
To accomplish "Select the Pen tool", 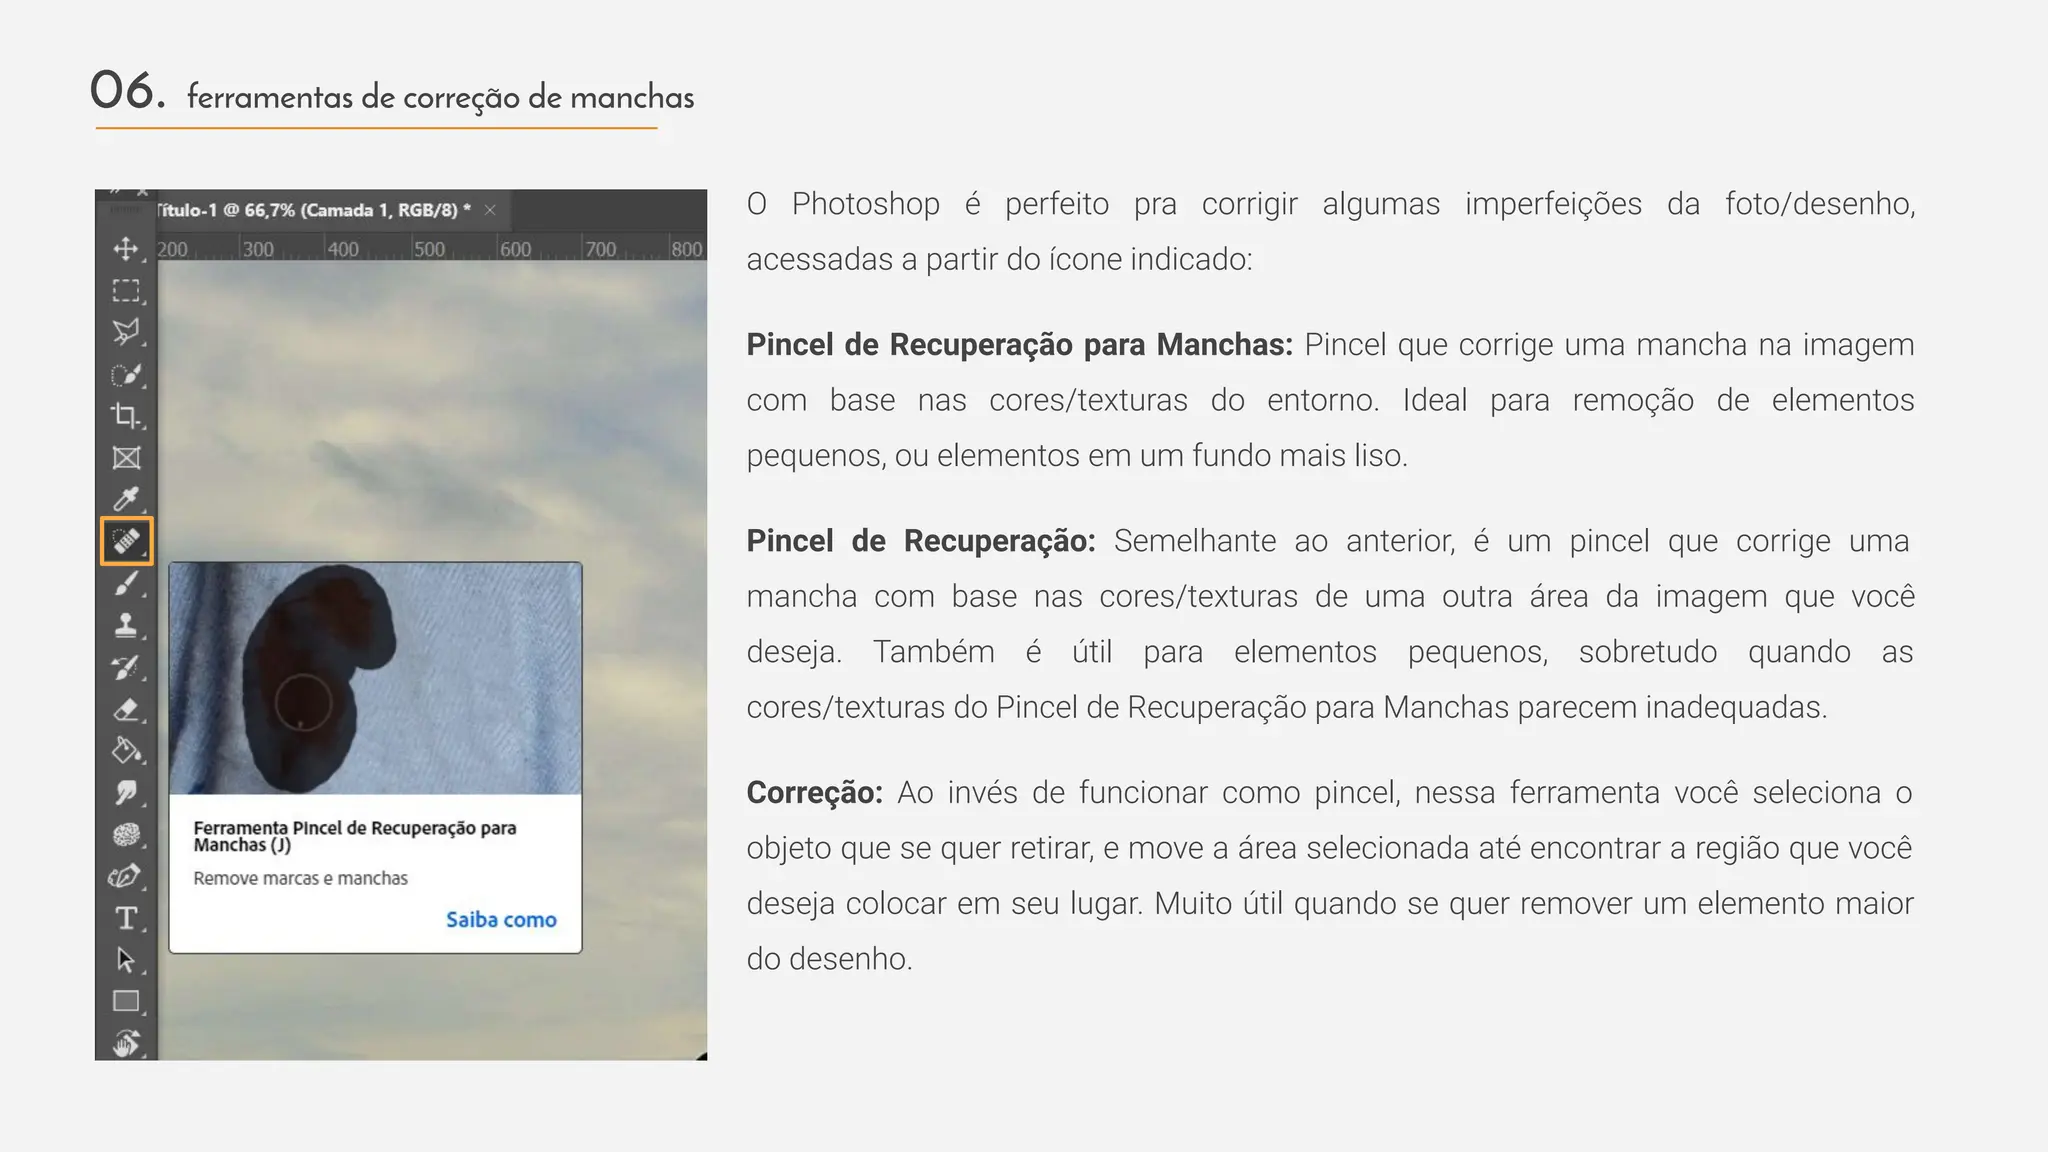I will point(126,876).
